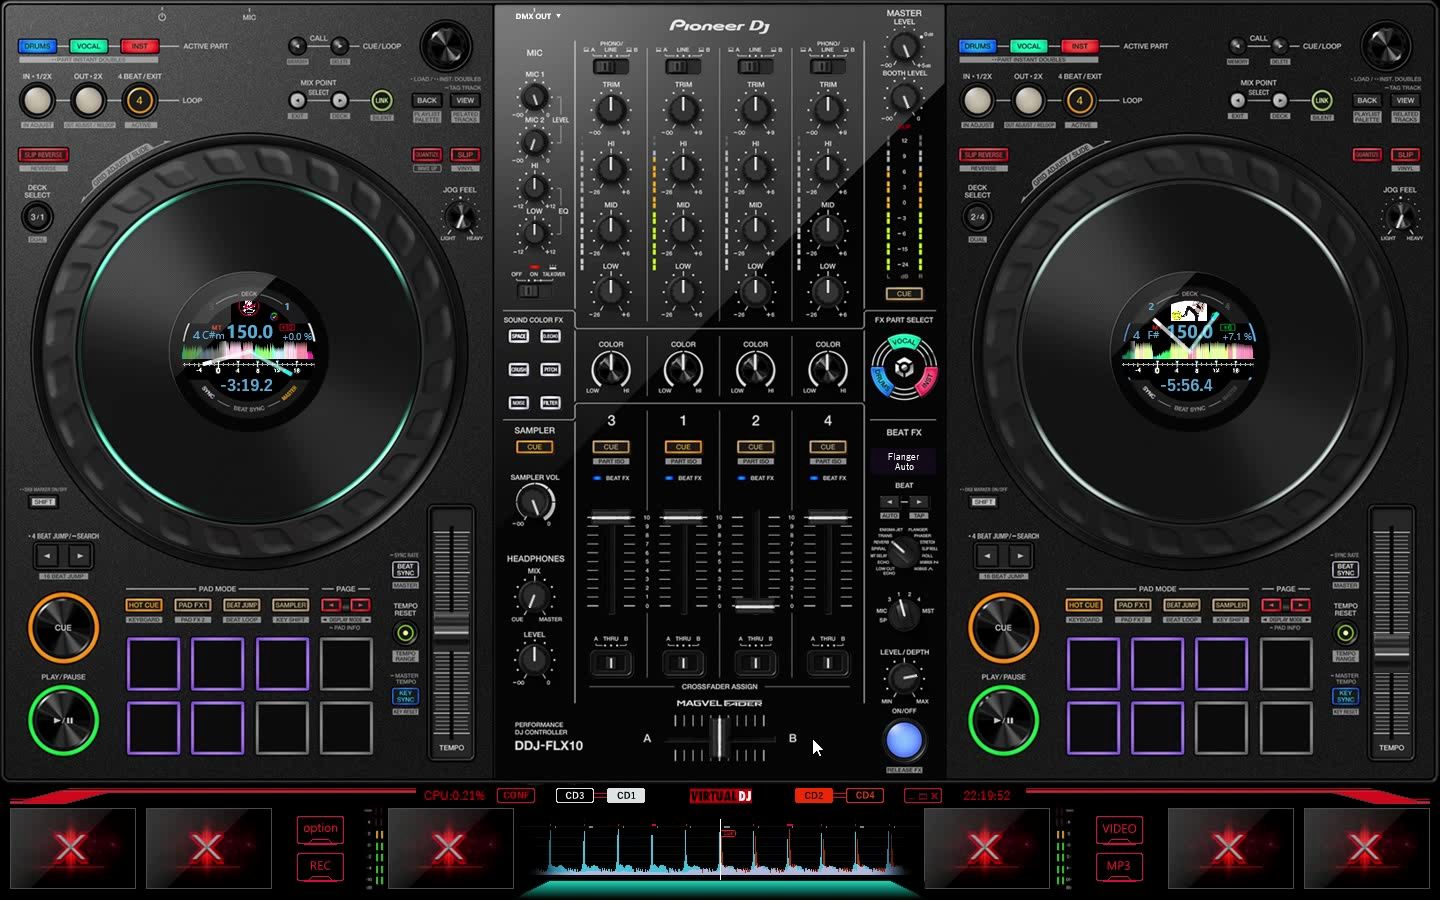The width and height of the screenshot is (1440, 900).
Task: Click right deck DECK SELECT 2/4 button
Action: tap(977, 217)
